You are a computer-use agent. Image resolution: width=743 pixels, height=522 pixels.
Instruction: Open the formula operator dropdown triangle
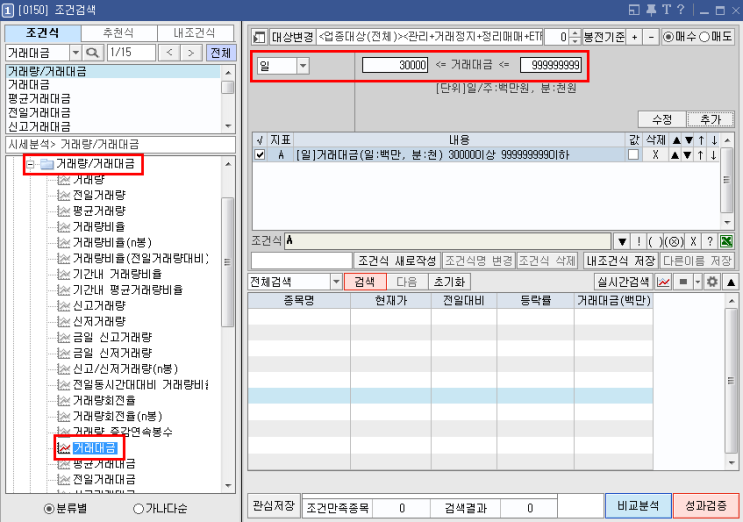[x=622, y=242]
